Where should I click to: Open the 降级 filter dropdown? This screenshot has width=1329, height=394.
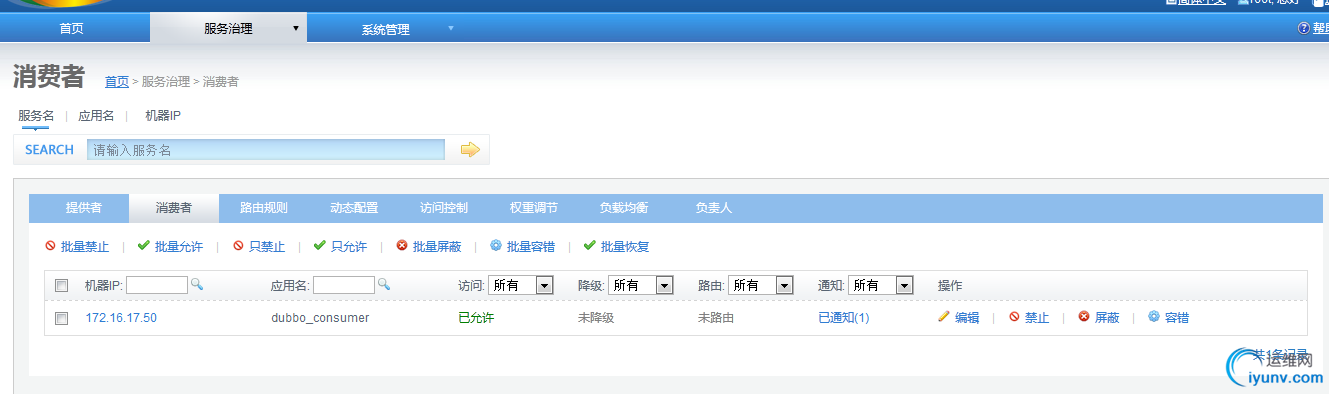pos(640,285)
